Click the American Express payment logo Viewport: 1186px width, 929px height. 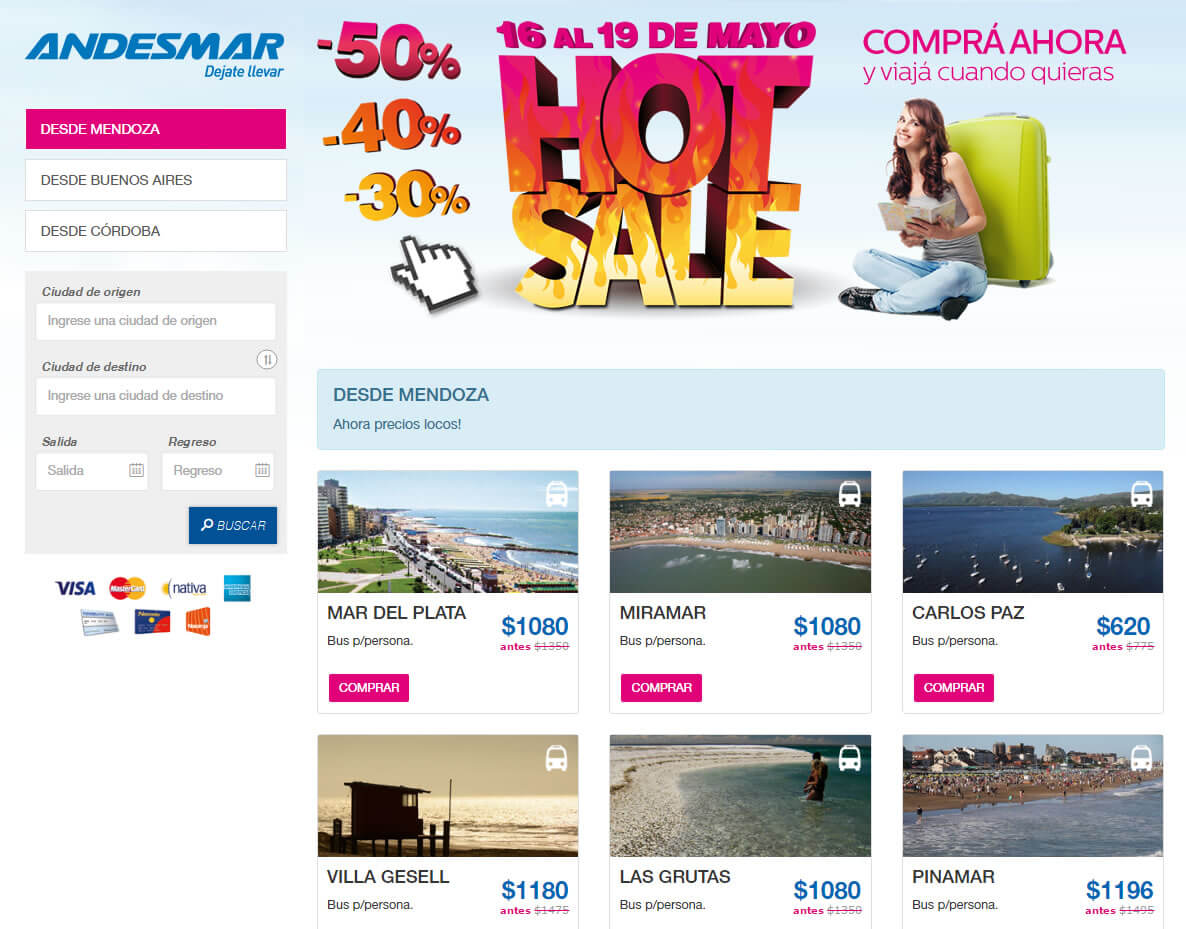pyautogui.click(x=237, y=588)
